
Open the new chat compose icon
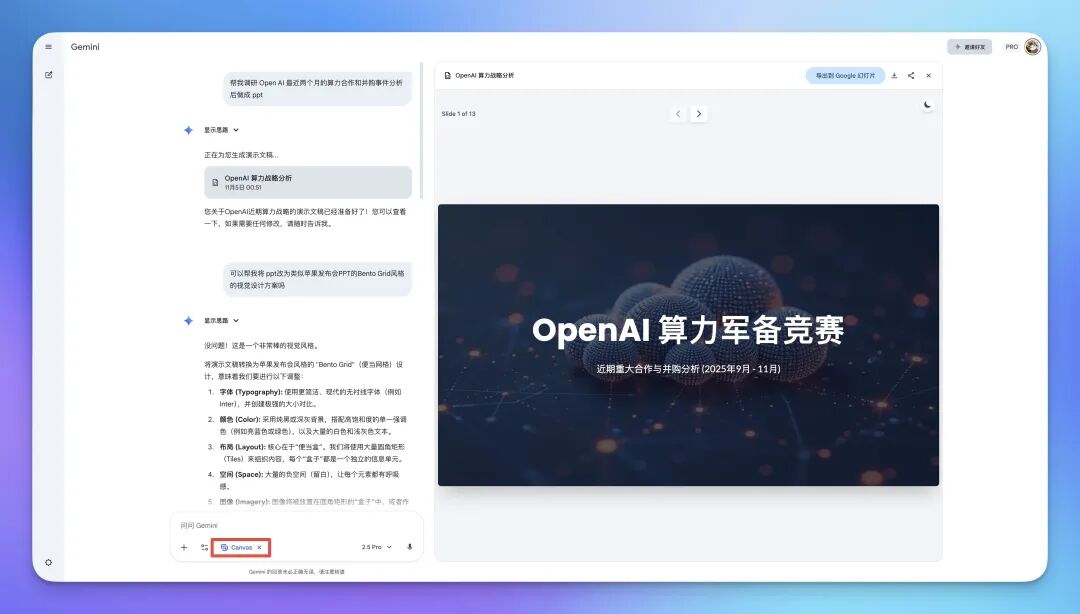click(x=48, y=74)
